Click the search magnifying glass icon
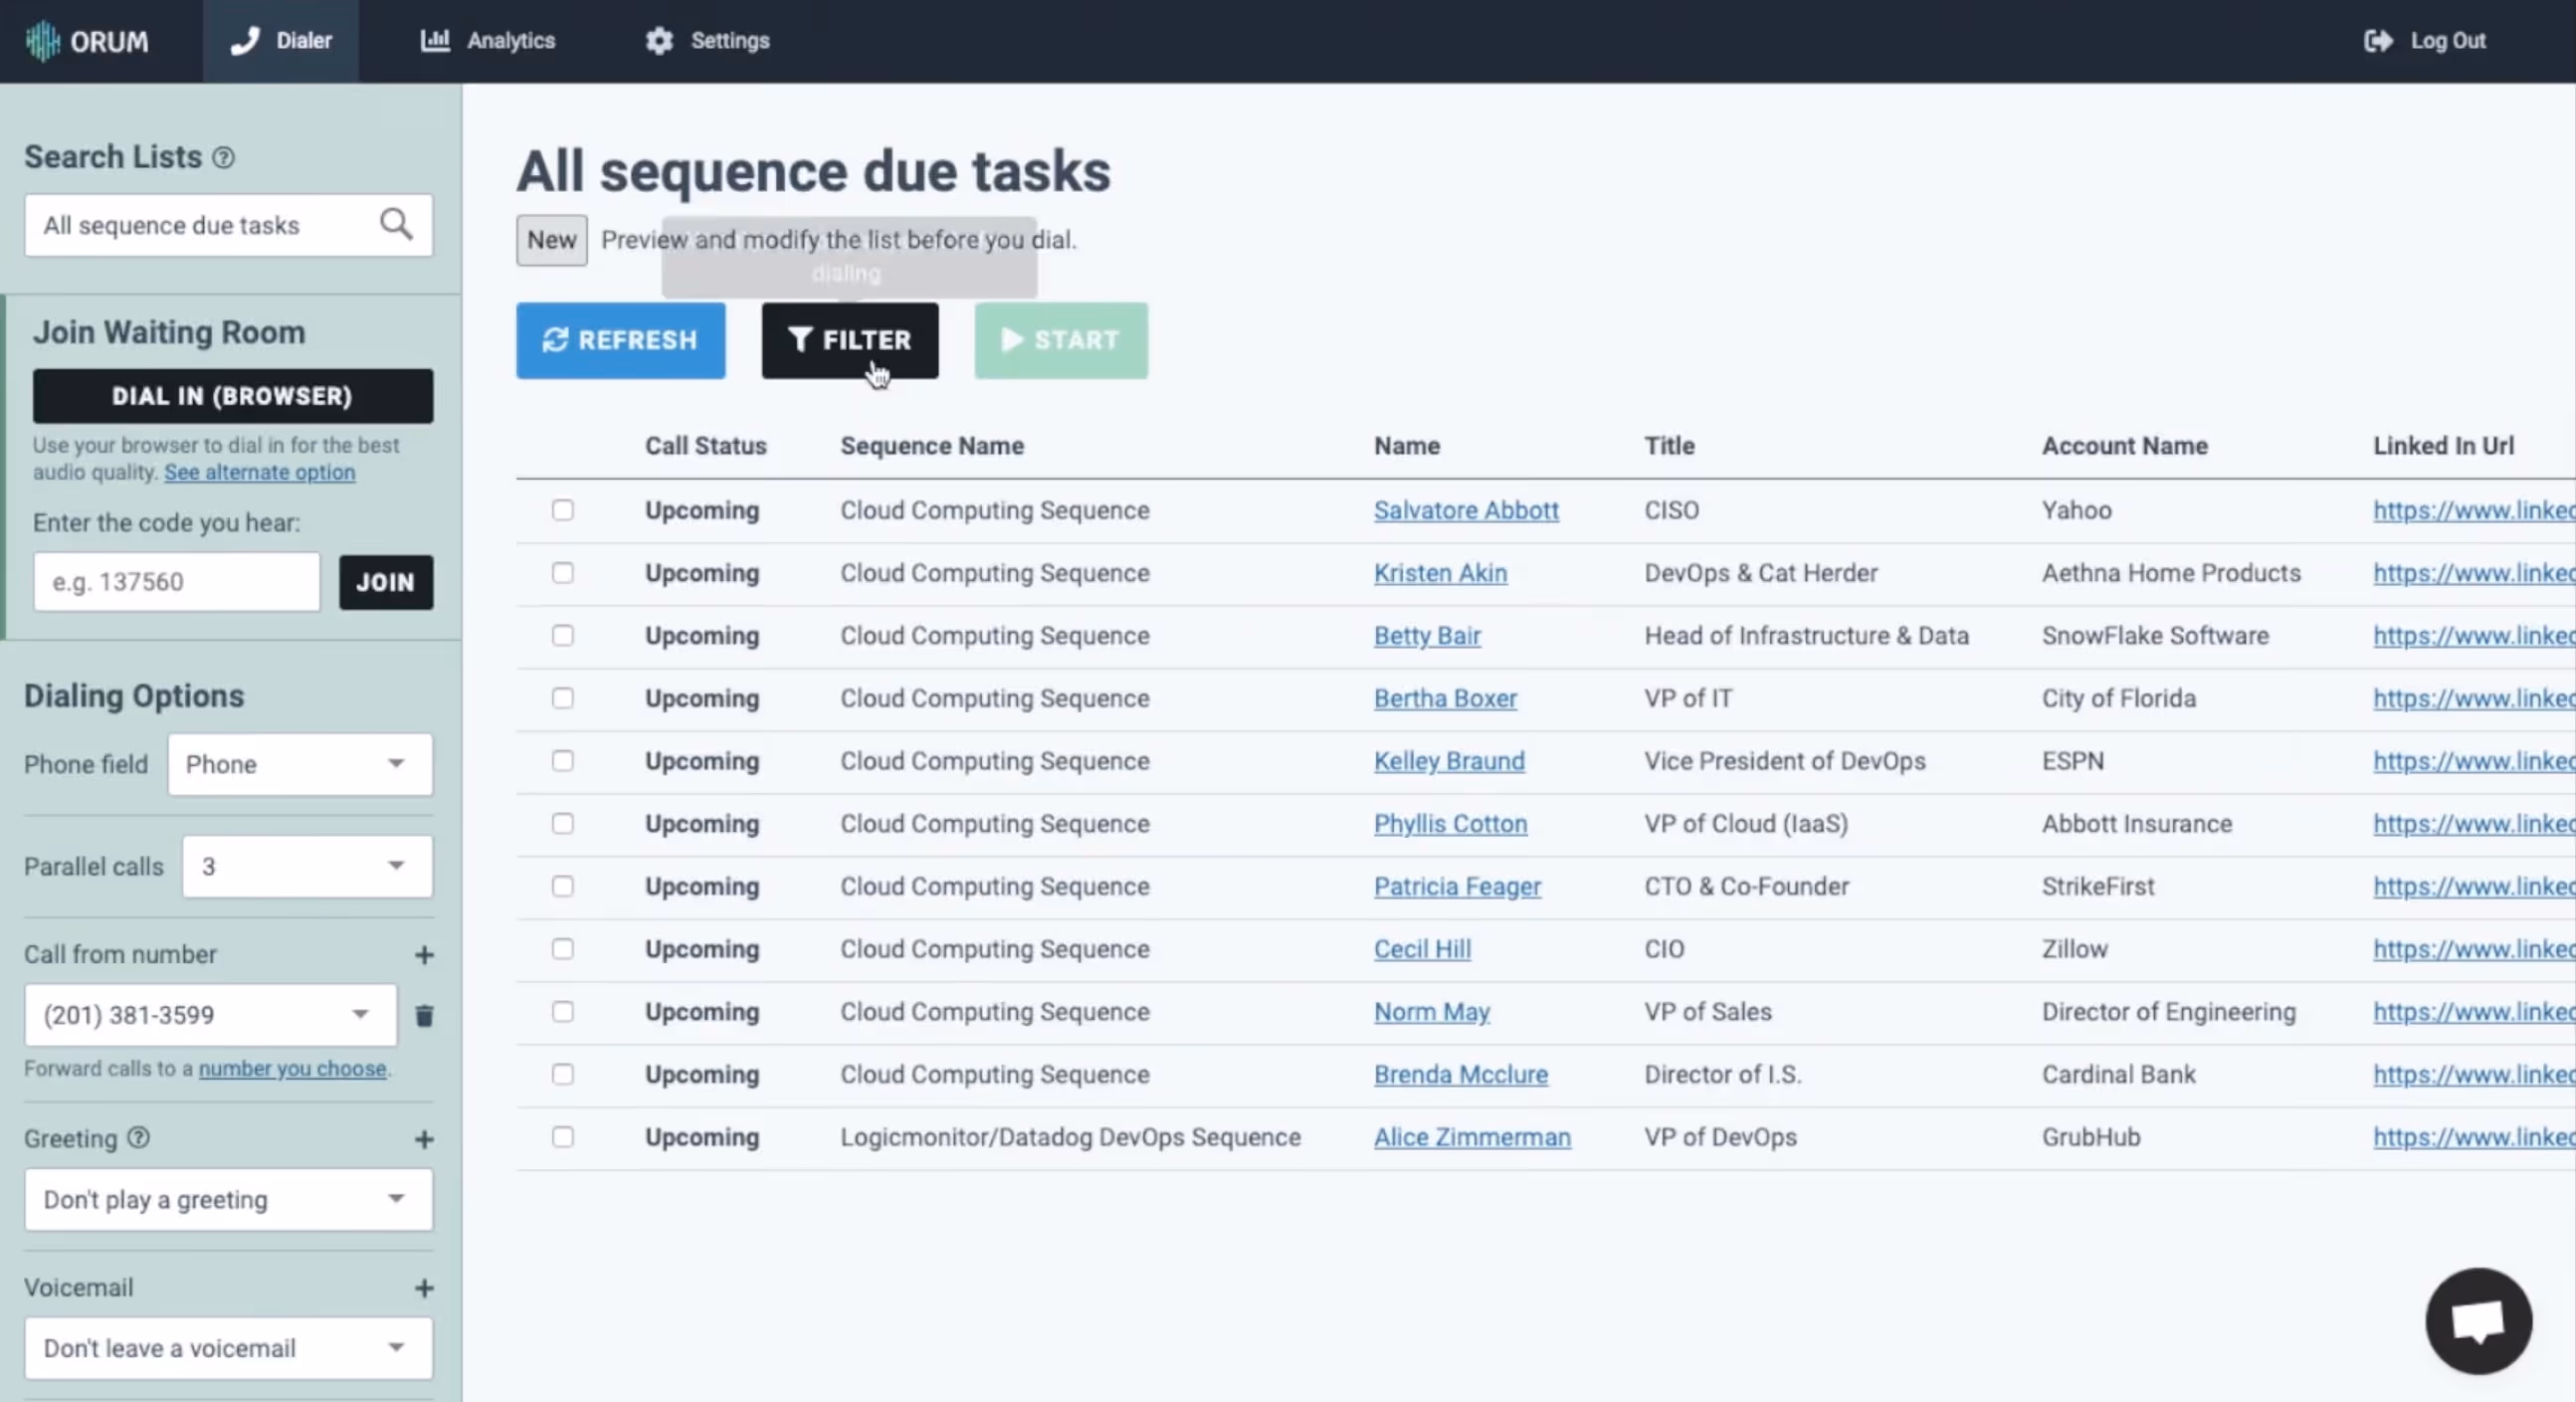The width and height of the screenshot is (2576, 1402). pyautogui.click(x=396, y=224)
